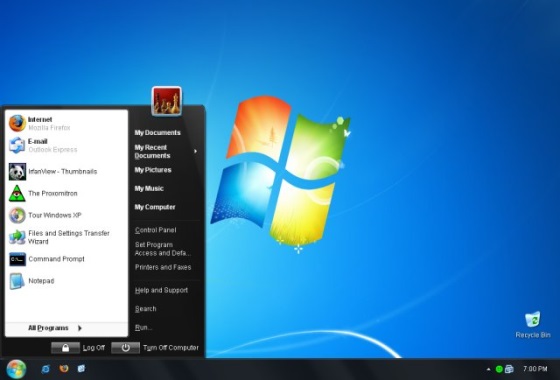Open the Command Prompt icon
The width and height of the screenshot is (560, 380).
coord(17,259)
